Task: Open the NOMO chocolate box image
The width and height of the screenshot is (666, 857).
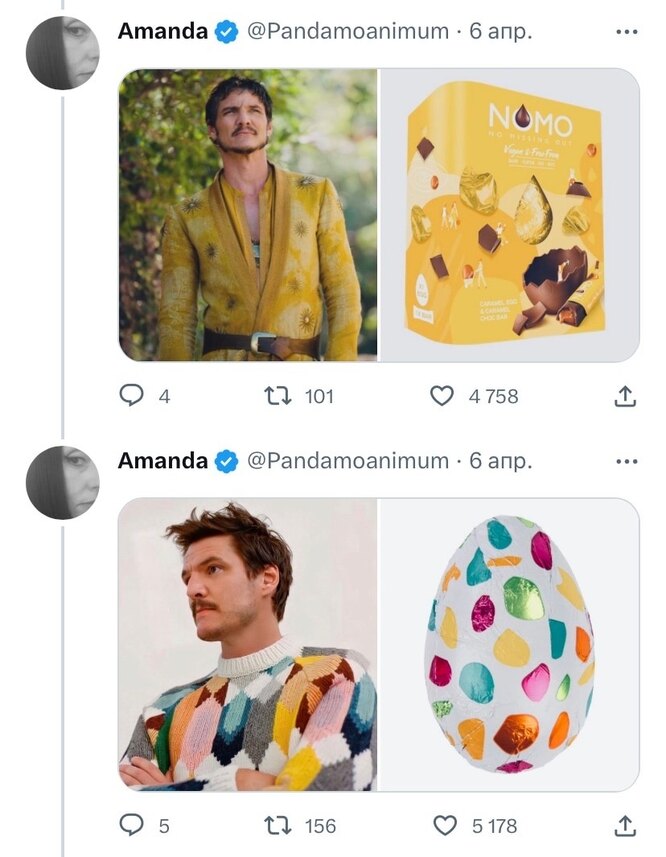Action: [x=510, y=215]
